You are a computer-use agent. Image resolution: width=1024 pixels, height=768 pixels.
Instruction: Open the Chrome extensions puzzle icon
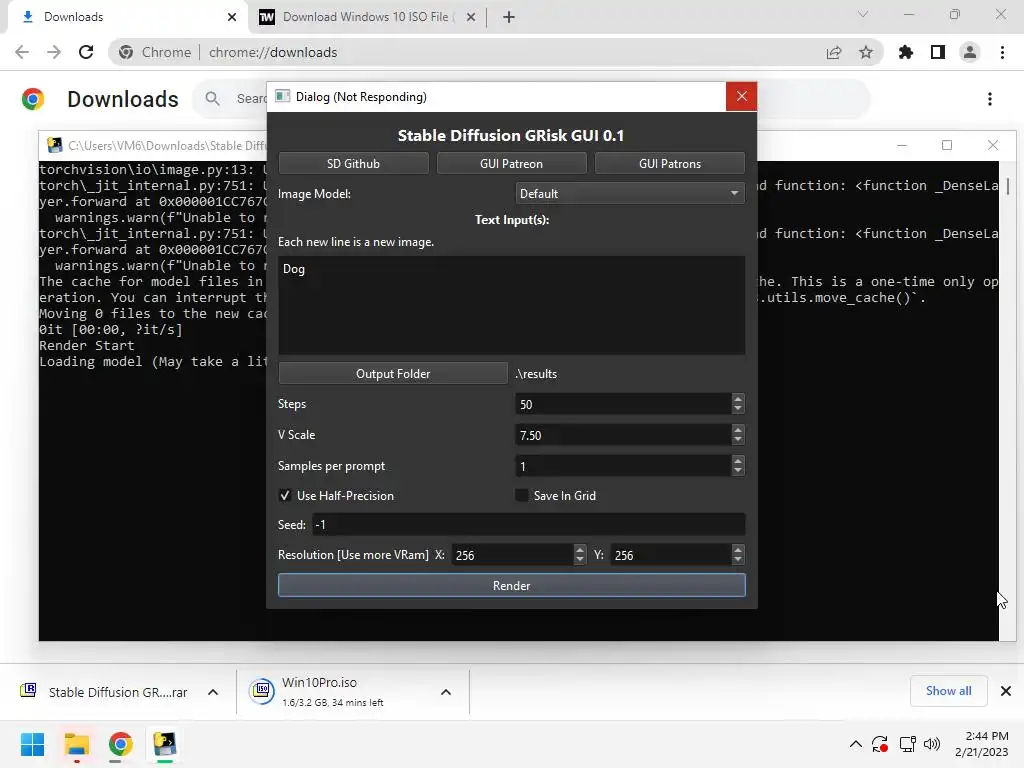(906, 52)
